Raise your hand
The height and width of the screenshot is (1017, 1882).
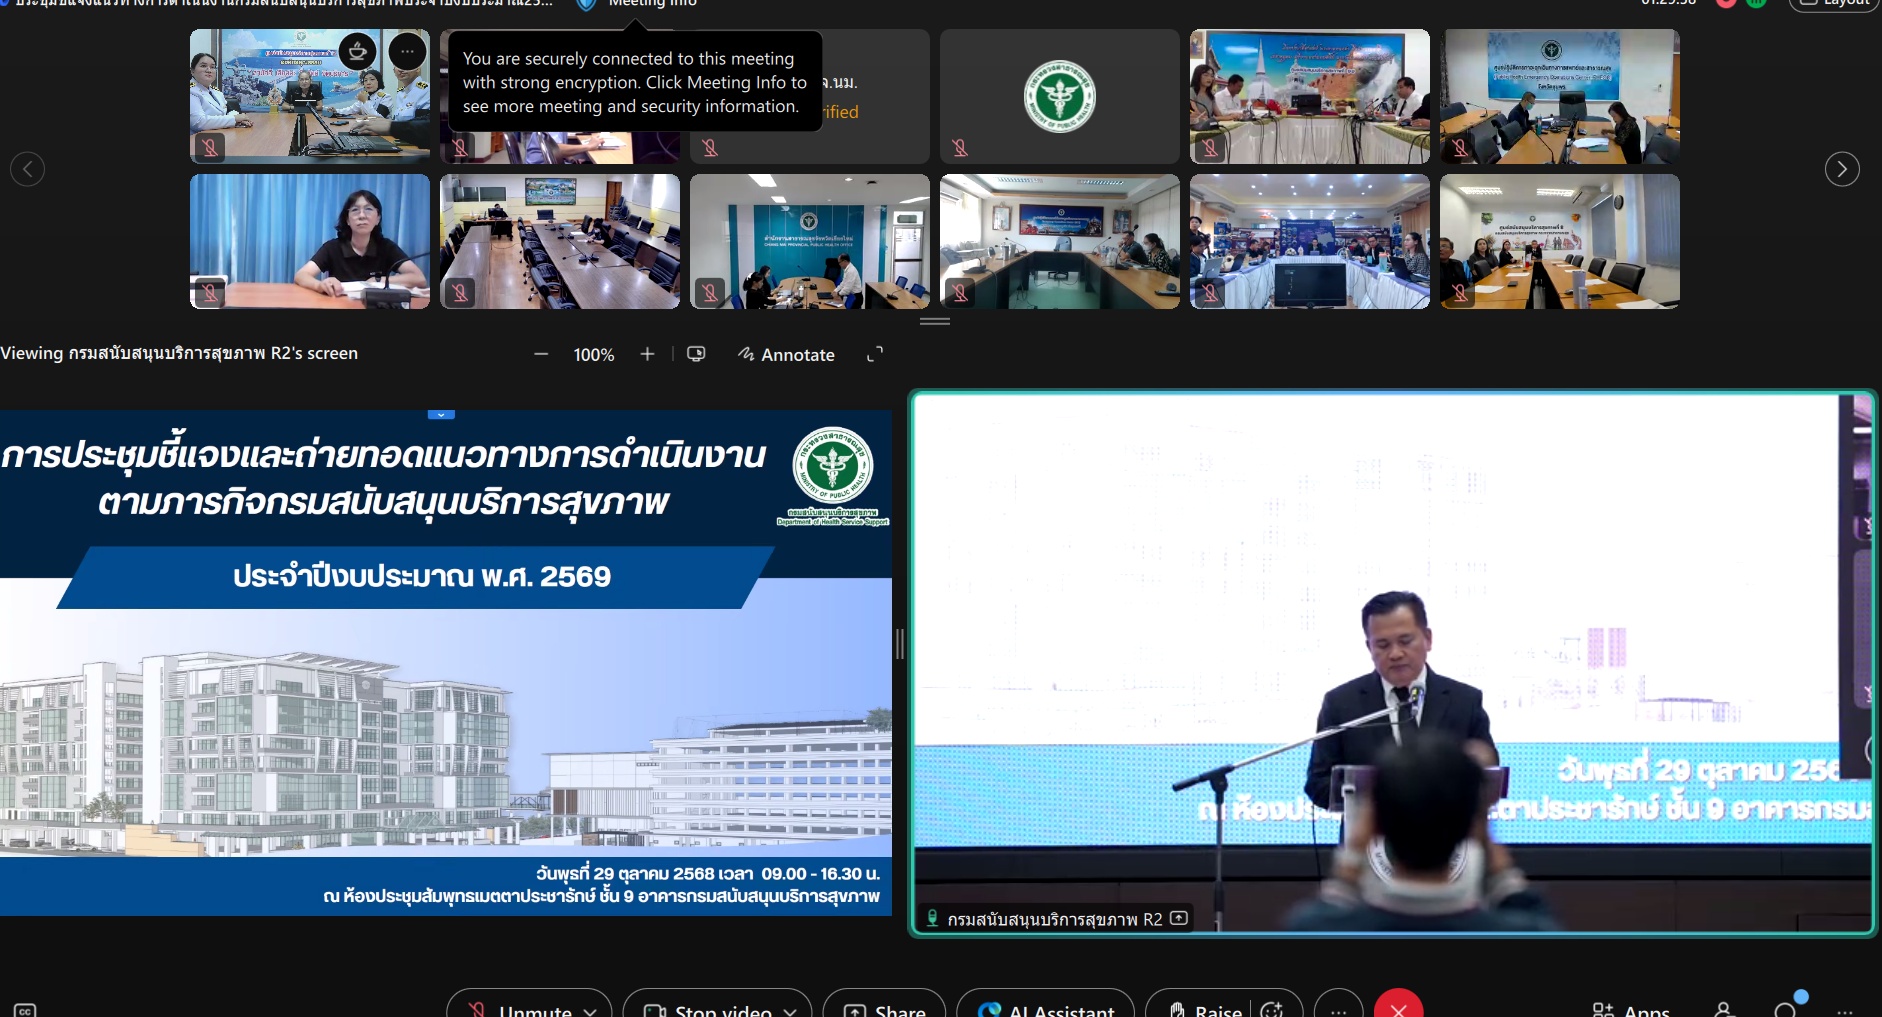point(1205,1008)
